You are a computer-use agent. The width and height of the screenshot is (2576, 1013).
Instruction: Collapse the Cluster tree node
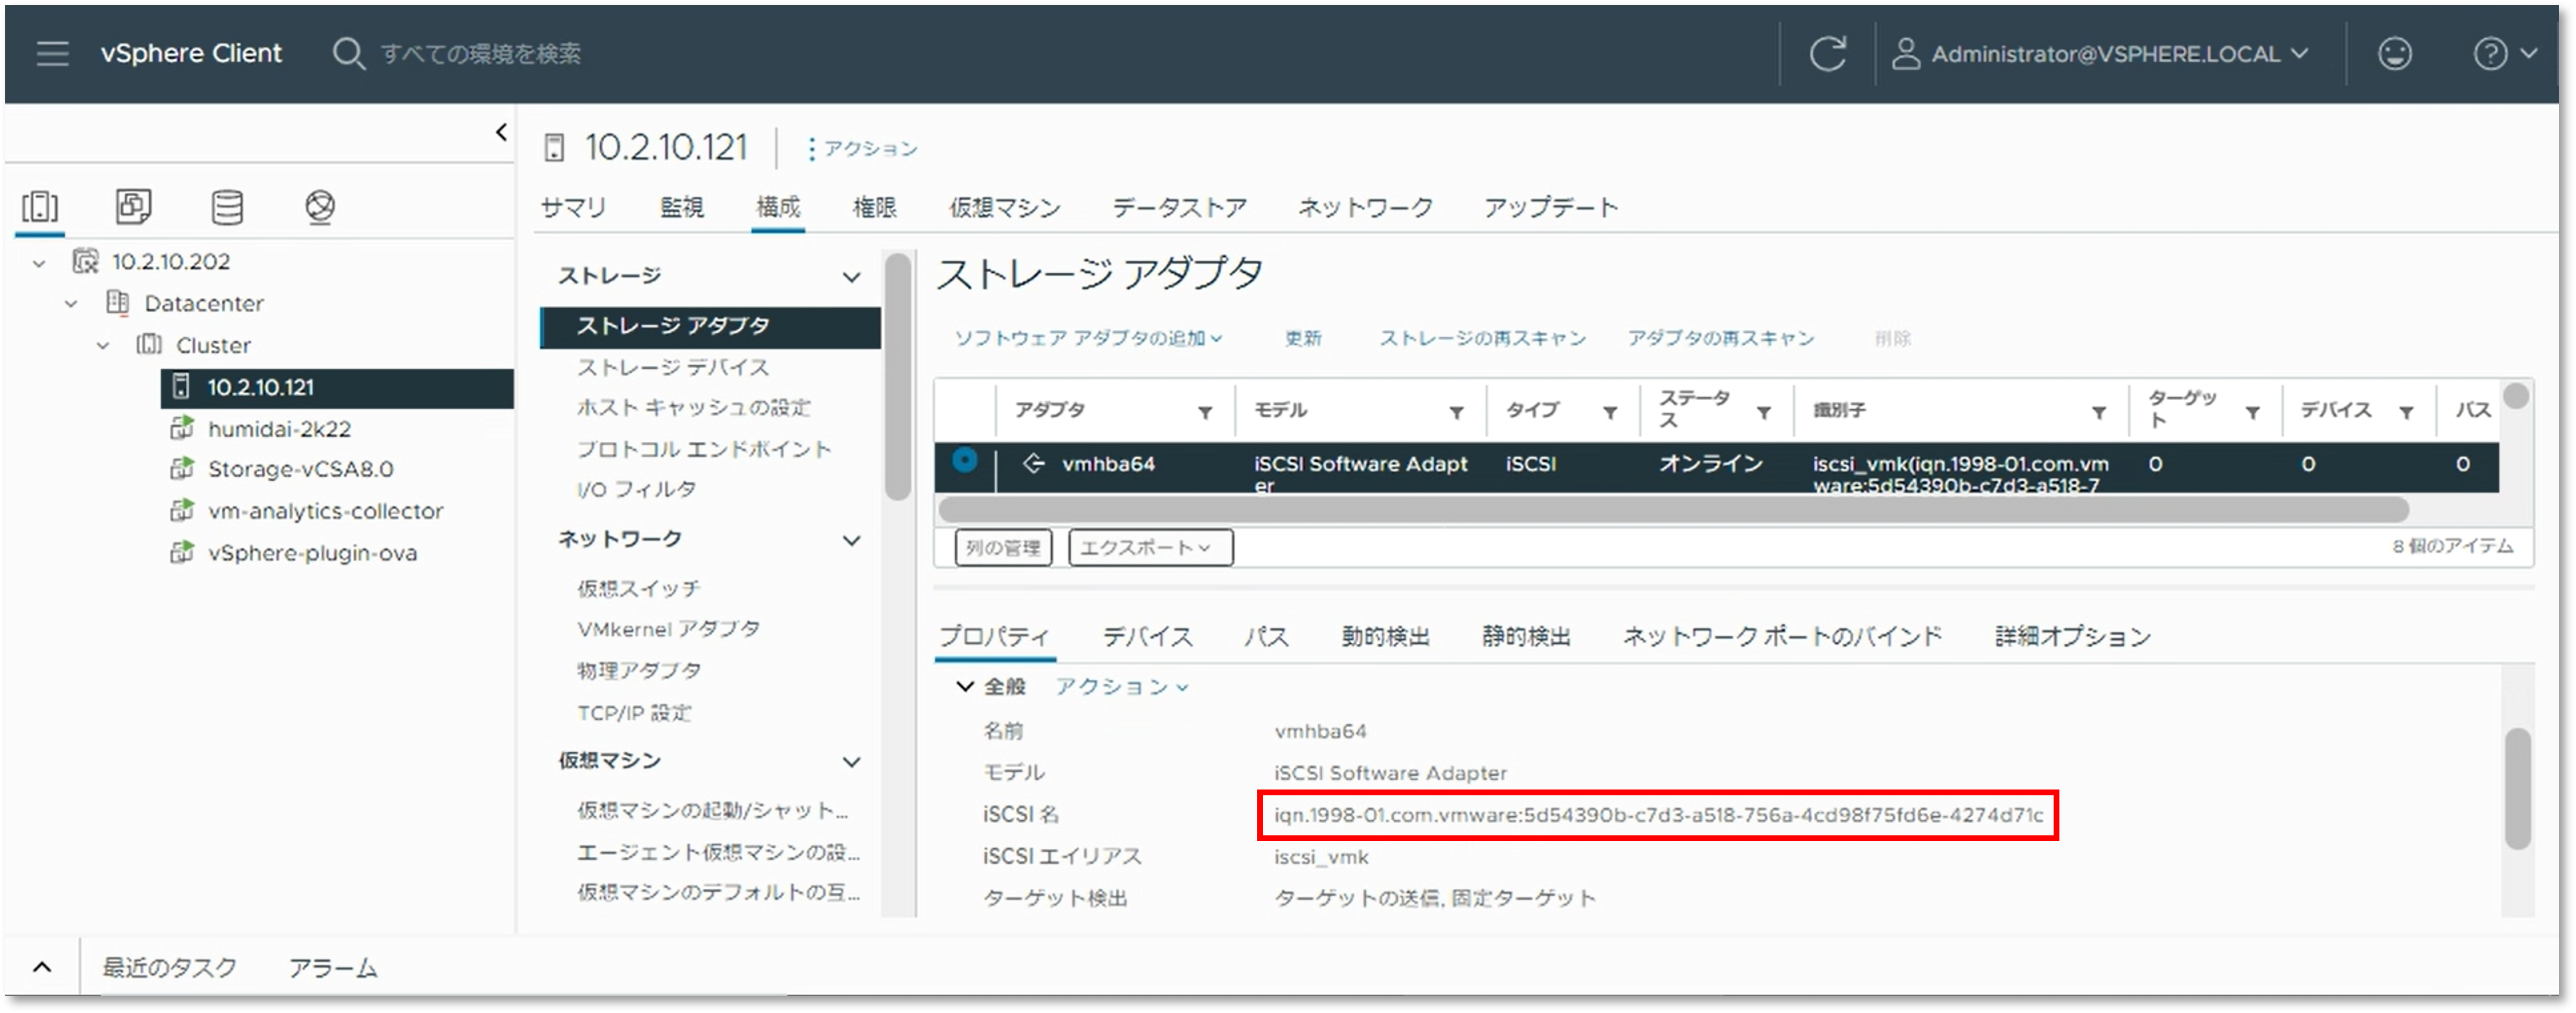coord(103,346)
